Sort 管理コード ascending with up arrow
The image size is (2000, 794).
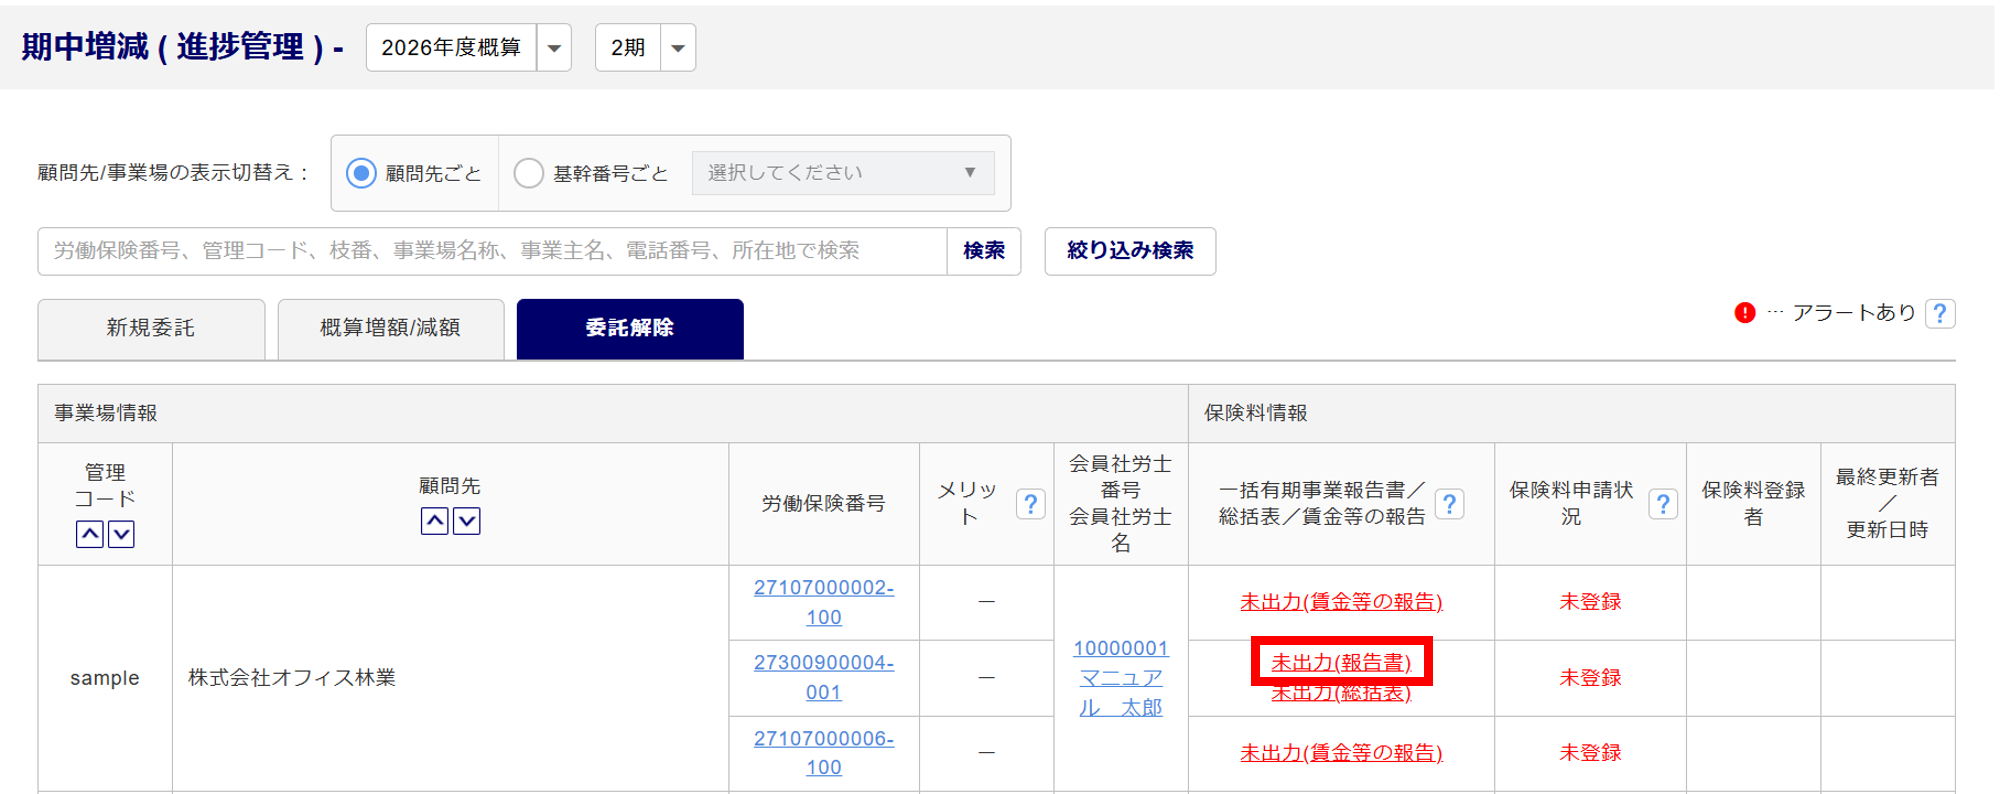90,534
